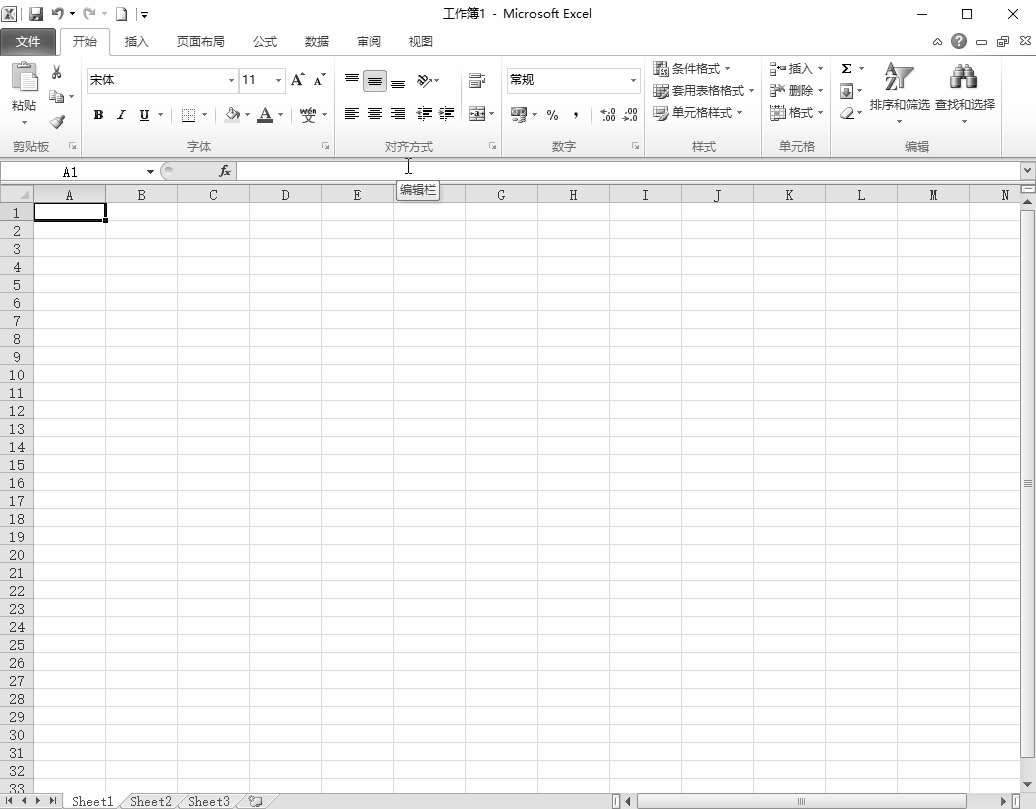Open the number format 常规 dropdown

[633, 80]
